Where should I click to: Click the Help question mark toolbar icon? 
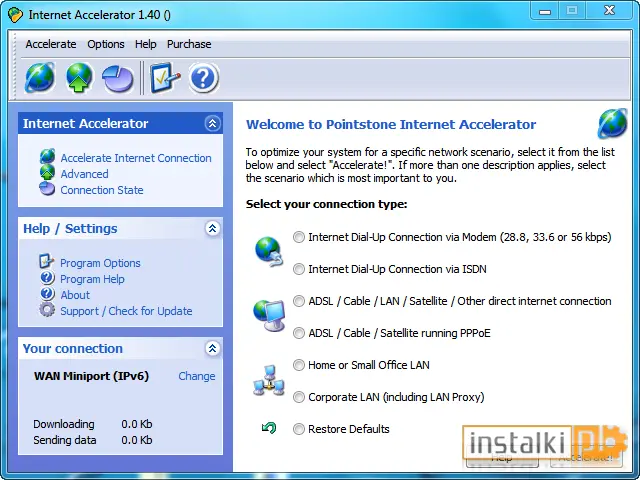tap(203, 78)
